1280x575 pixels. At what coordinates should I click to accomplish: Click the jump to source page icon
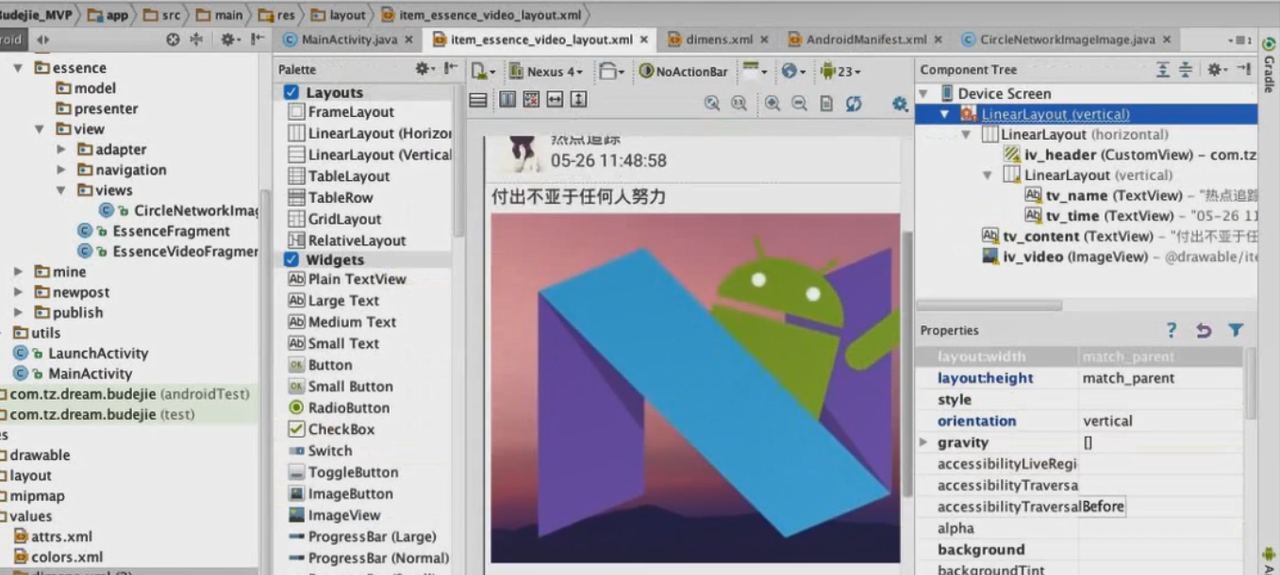tap(826, 103)
